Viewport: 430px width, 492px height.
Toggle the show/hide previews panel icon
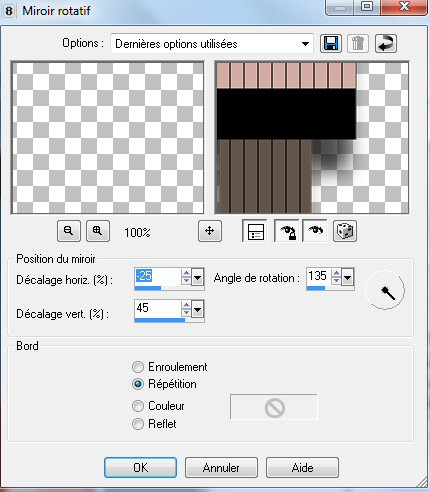tap(254, 231)
